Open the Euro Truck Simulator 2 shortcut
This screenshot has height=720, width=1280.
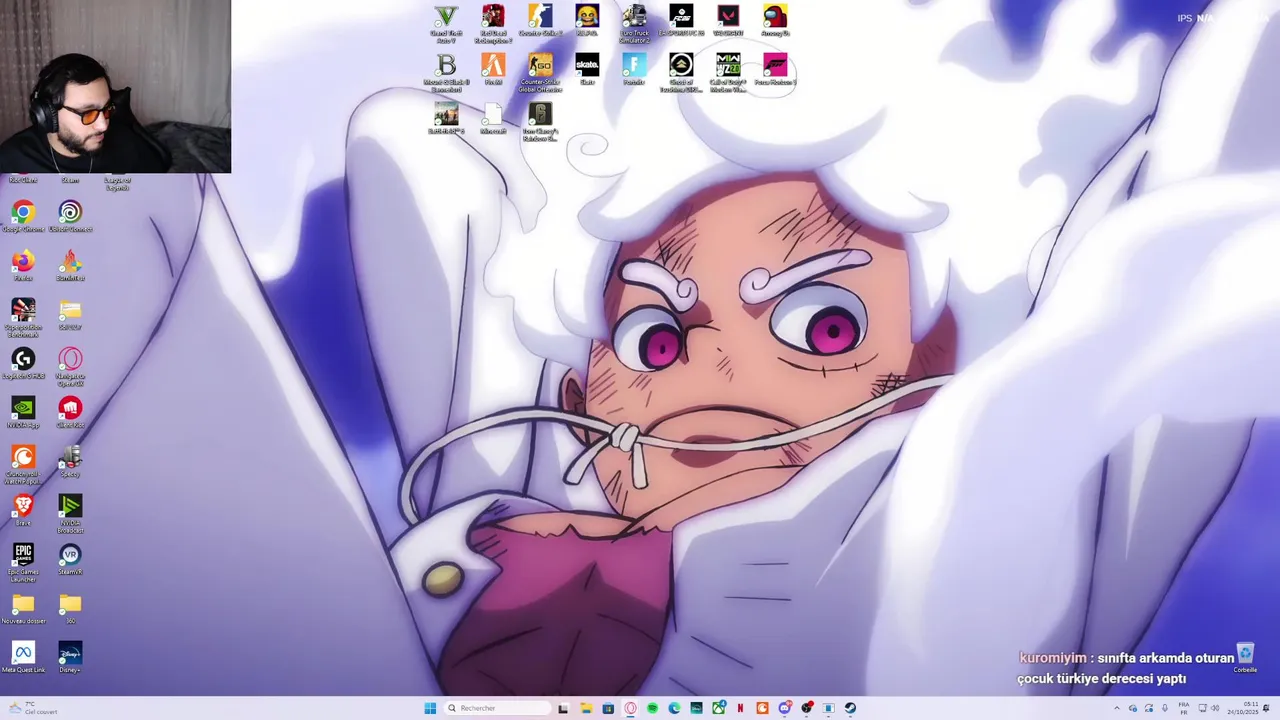point(634,23)
